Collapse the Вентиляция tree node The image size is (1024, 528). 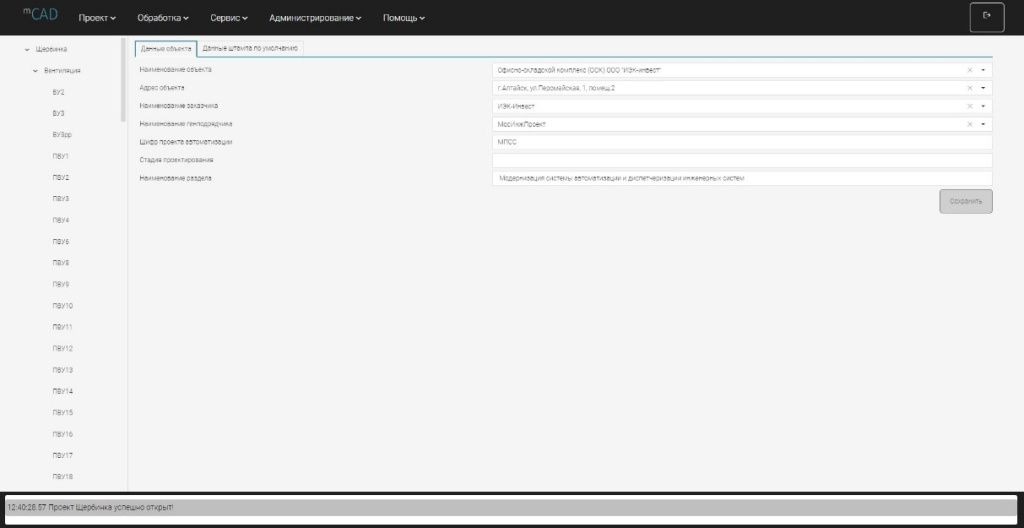pyautogui.click(x=35, y=71)
